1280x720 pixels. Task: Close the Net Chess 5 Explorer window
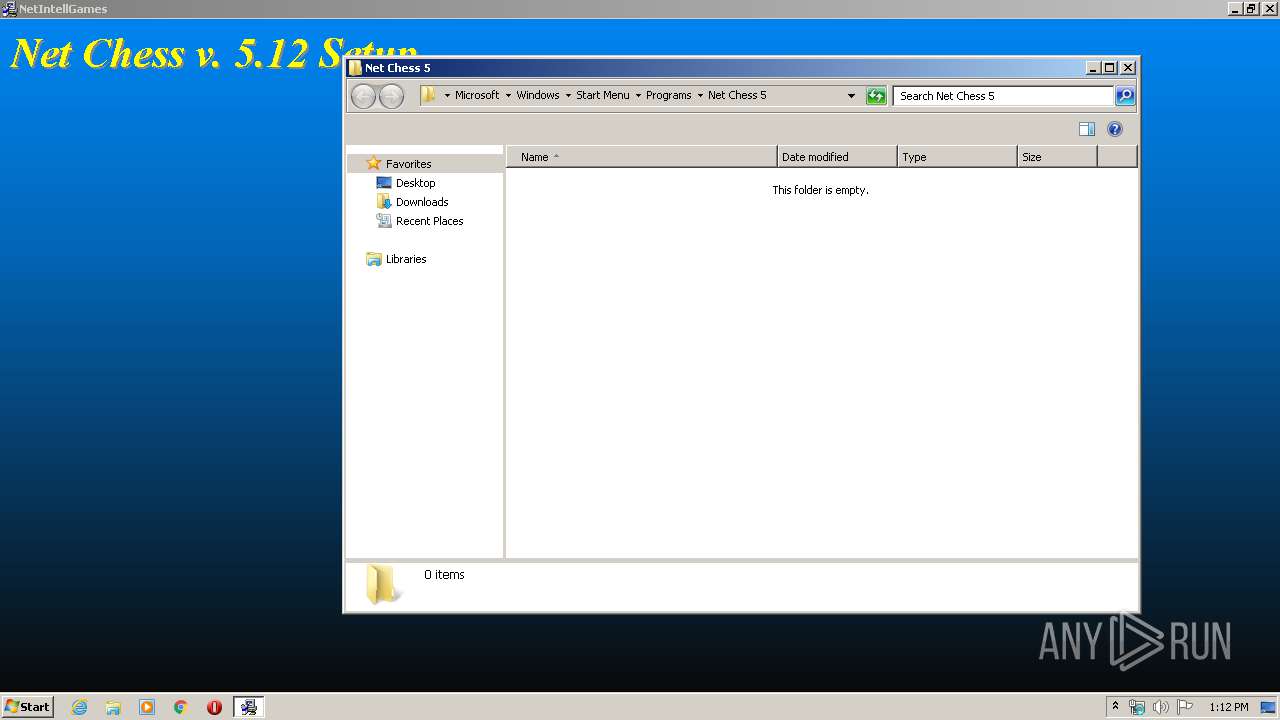click(x=1128, y=68)
